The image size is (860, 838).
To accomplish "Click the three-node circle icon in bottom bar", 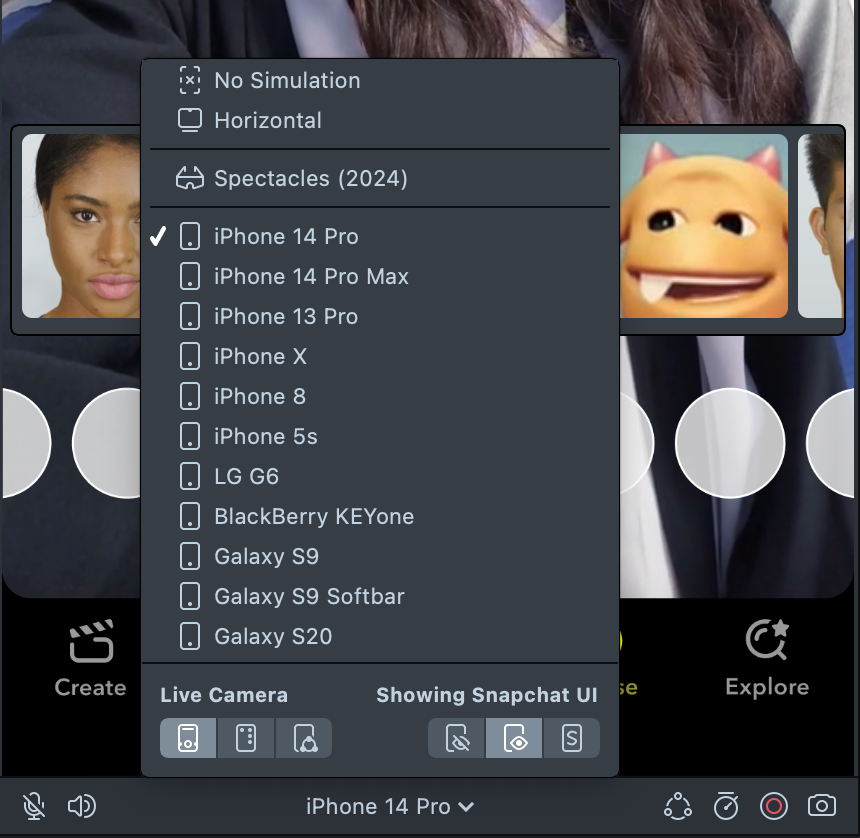I will pyautogui.click(x=678, y=806).
